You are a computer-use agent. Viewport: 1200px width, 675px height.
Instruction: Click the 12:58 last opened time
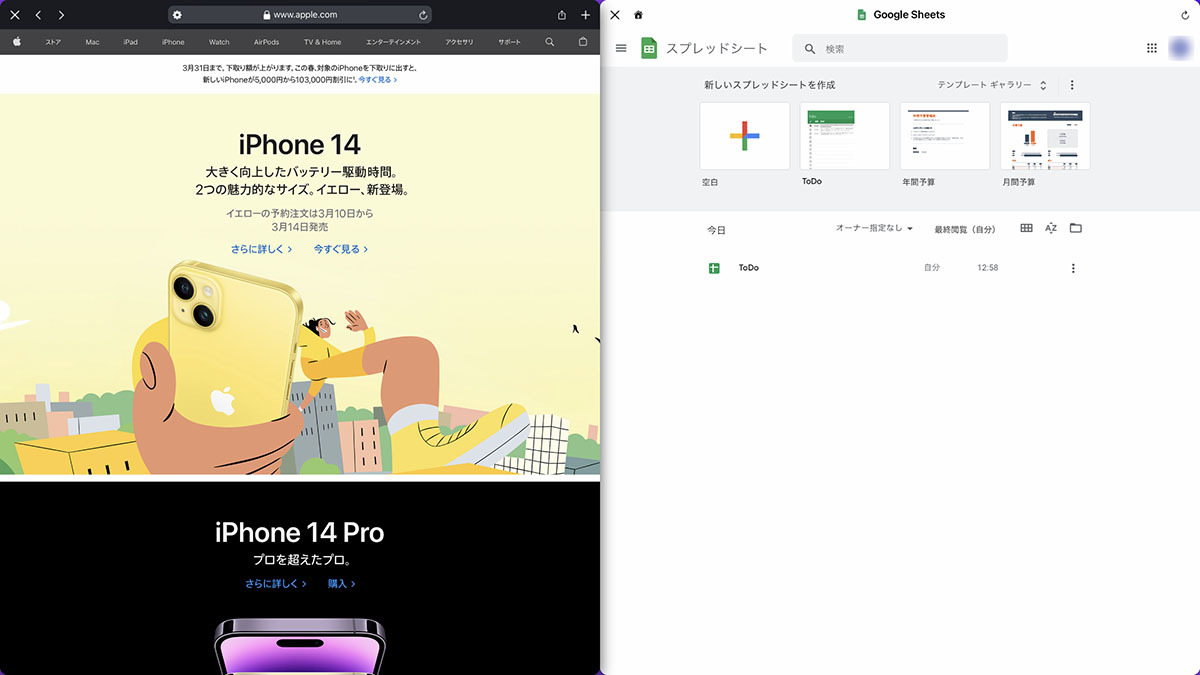click(x=987, y=268)
